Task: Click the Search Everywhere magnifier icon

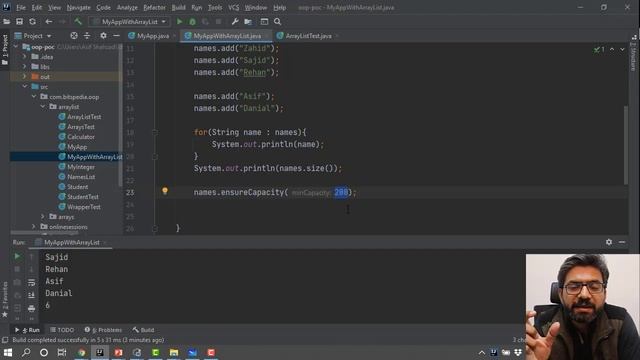Action: (x=278, y=22)
